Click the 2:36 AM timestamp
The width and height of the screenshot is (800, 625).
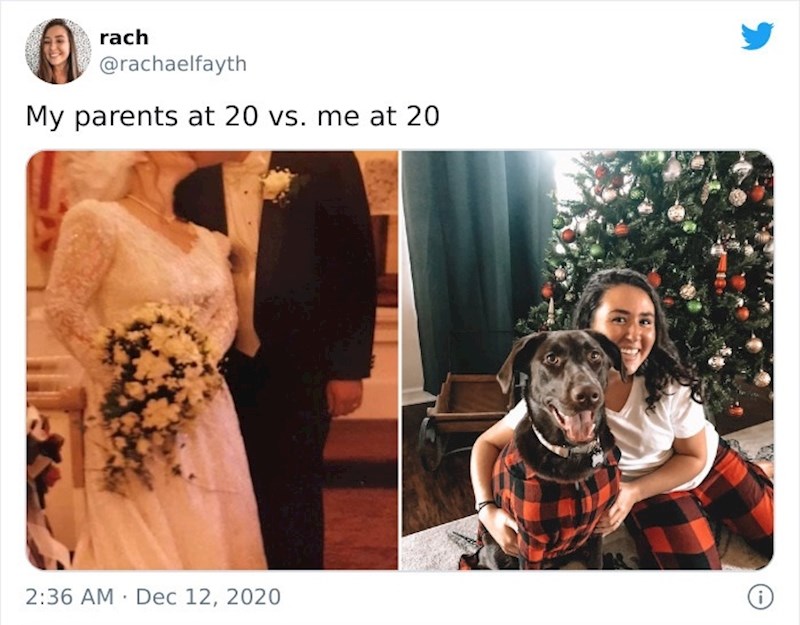(x=69, y=596)
